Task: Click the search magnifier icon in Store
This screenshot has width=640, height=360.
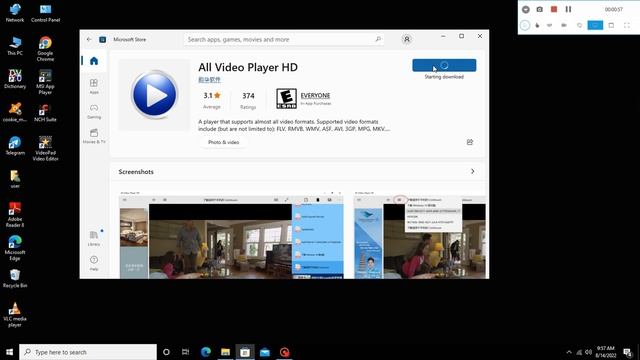Action: pos(378,39)
